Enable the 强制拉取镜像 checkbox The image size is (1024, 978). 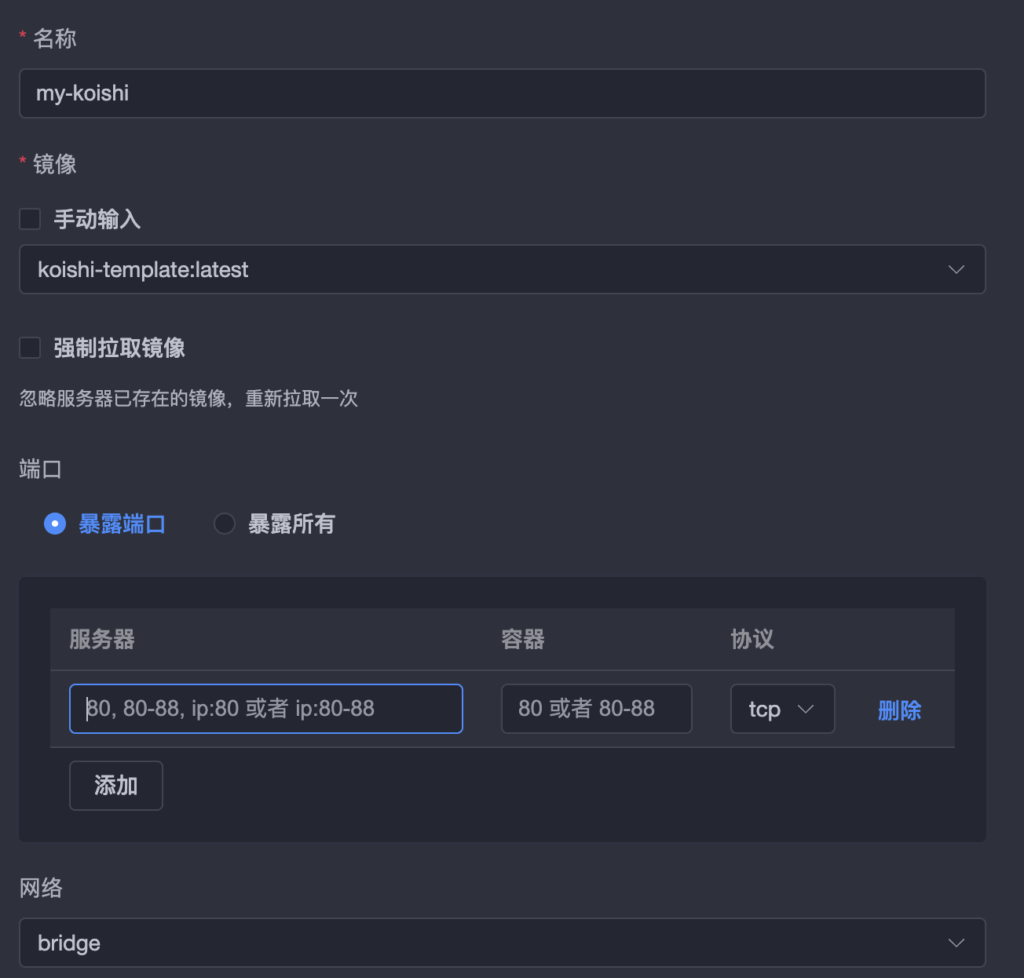coord(30,348)
